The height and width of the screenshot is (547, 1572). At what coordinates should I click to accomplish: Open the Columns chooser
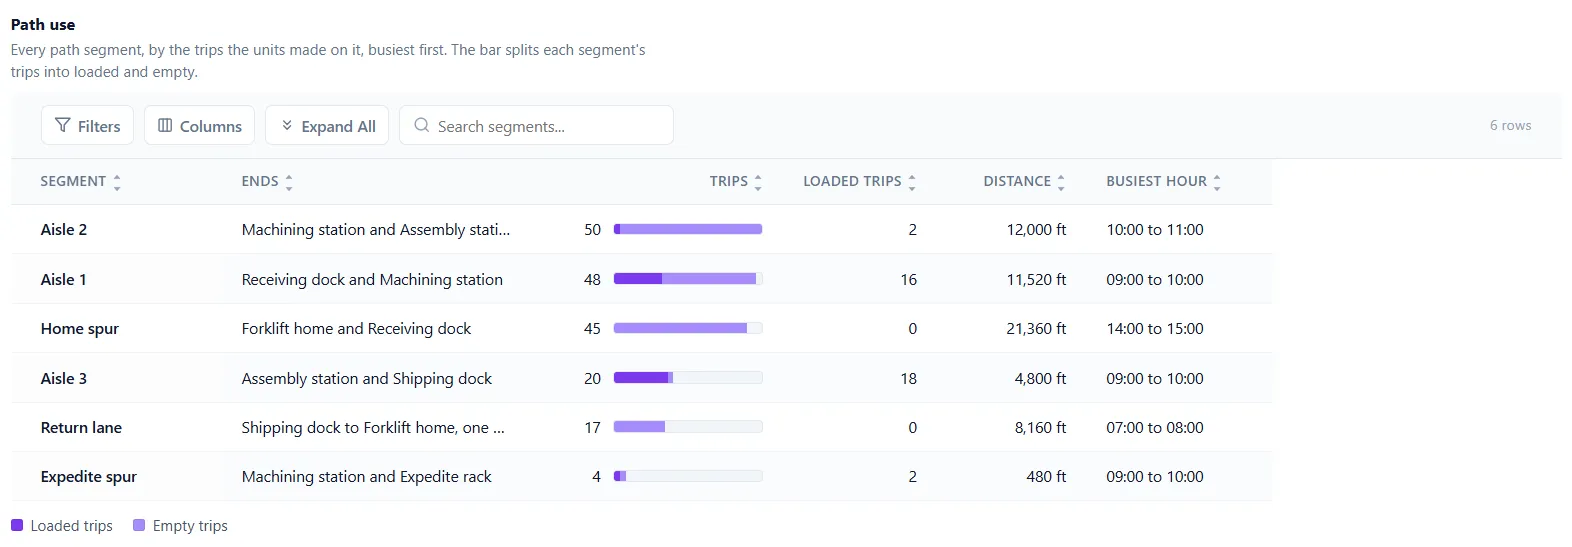pyautogui.click(x=199, y=125)
